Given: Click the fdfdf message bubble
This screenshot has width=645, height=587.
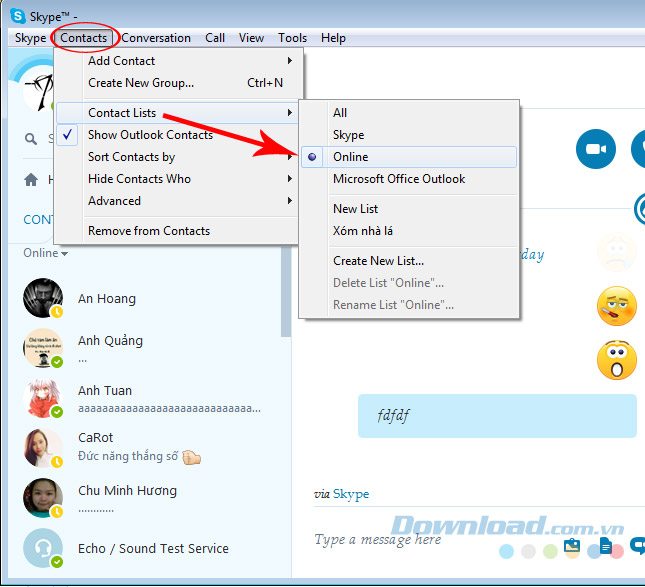Looking at the screenshot, I should [x=497, y=416].
